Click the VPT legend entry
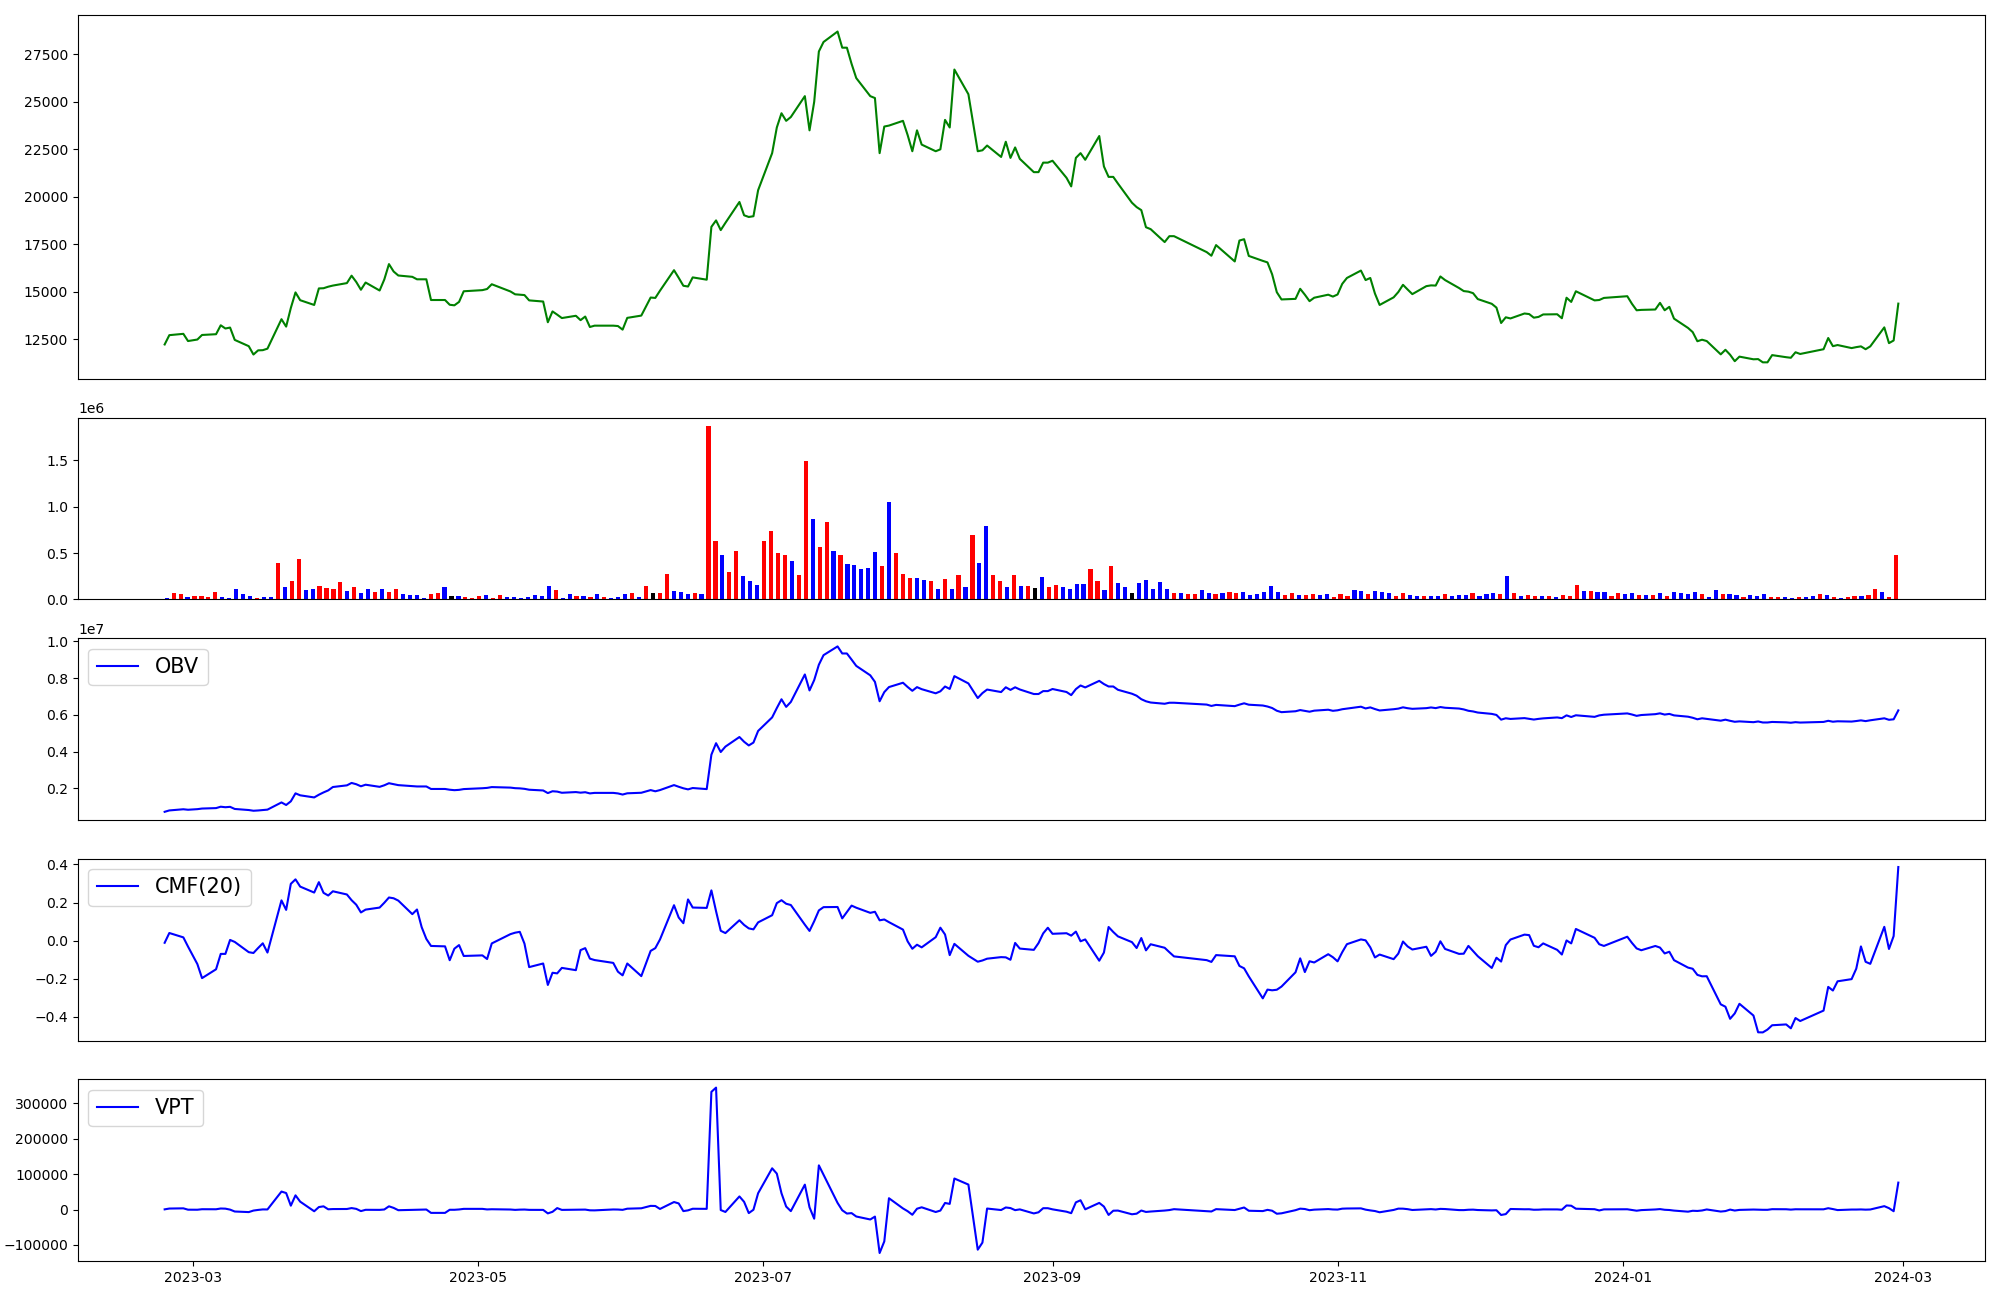 click(173, 1107)
